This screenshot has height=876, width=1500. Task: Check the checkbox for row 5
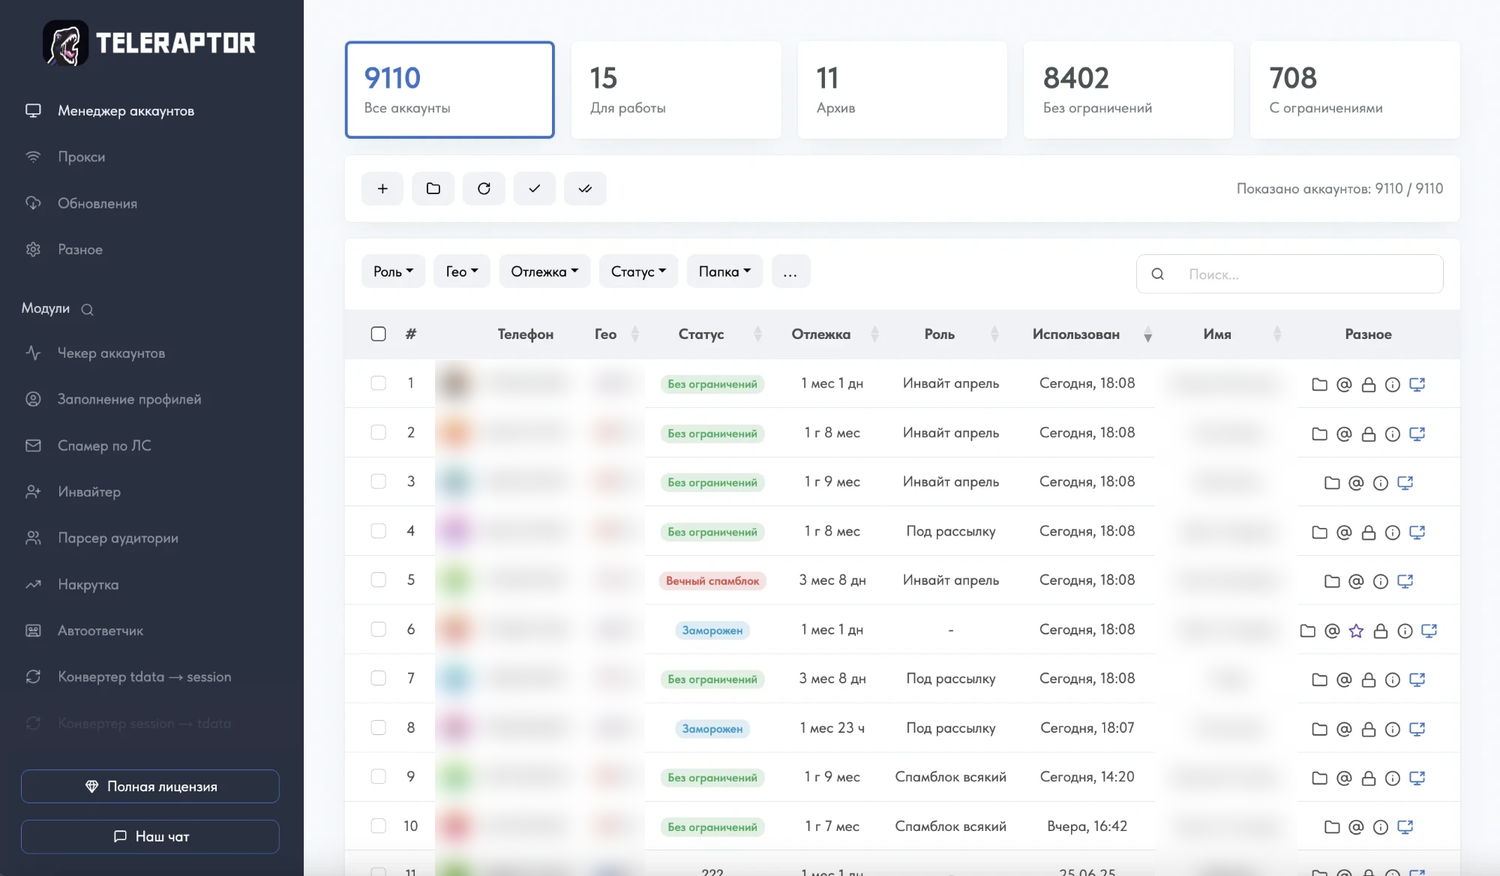pos(378,580)
